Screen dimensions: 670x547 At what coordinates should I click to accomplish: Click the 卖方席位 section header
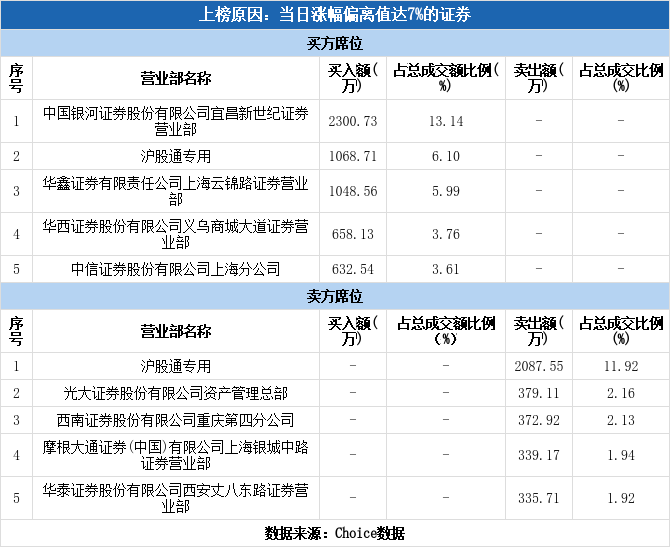click(x=335, y=296)
